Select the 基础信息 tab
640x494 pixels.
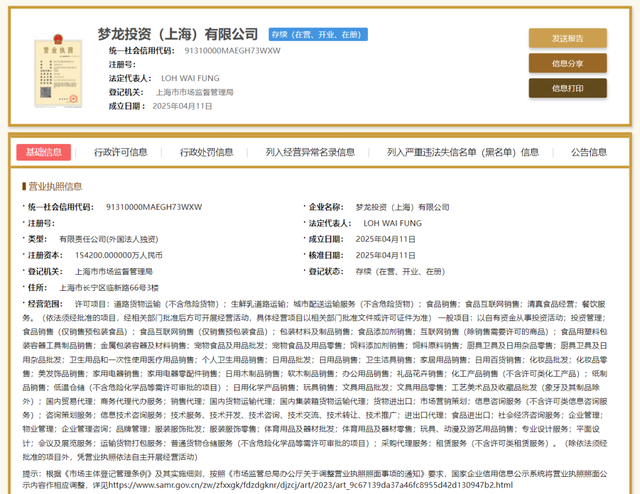coord(44,152)
